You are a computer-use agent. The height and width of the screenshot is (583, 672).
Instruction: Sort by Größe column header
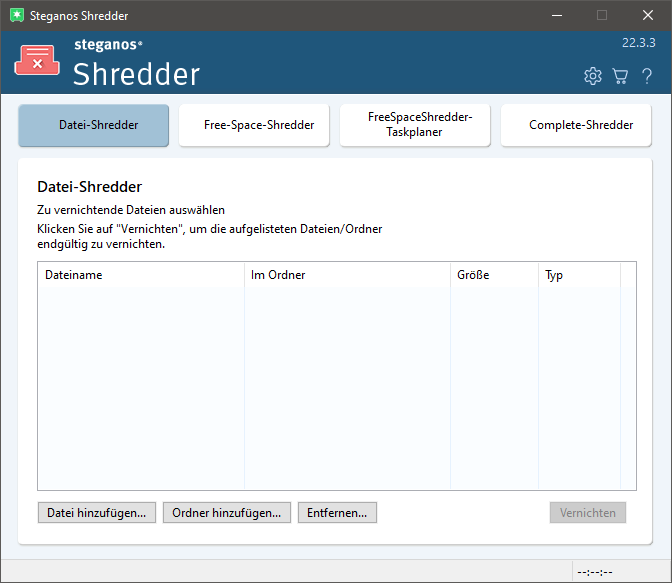[494, 275]
